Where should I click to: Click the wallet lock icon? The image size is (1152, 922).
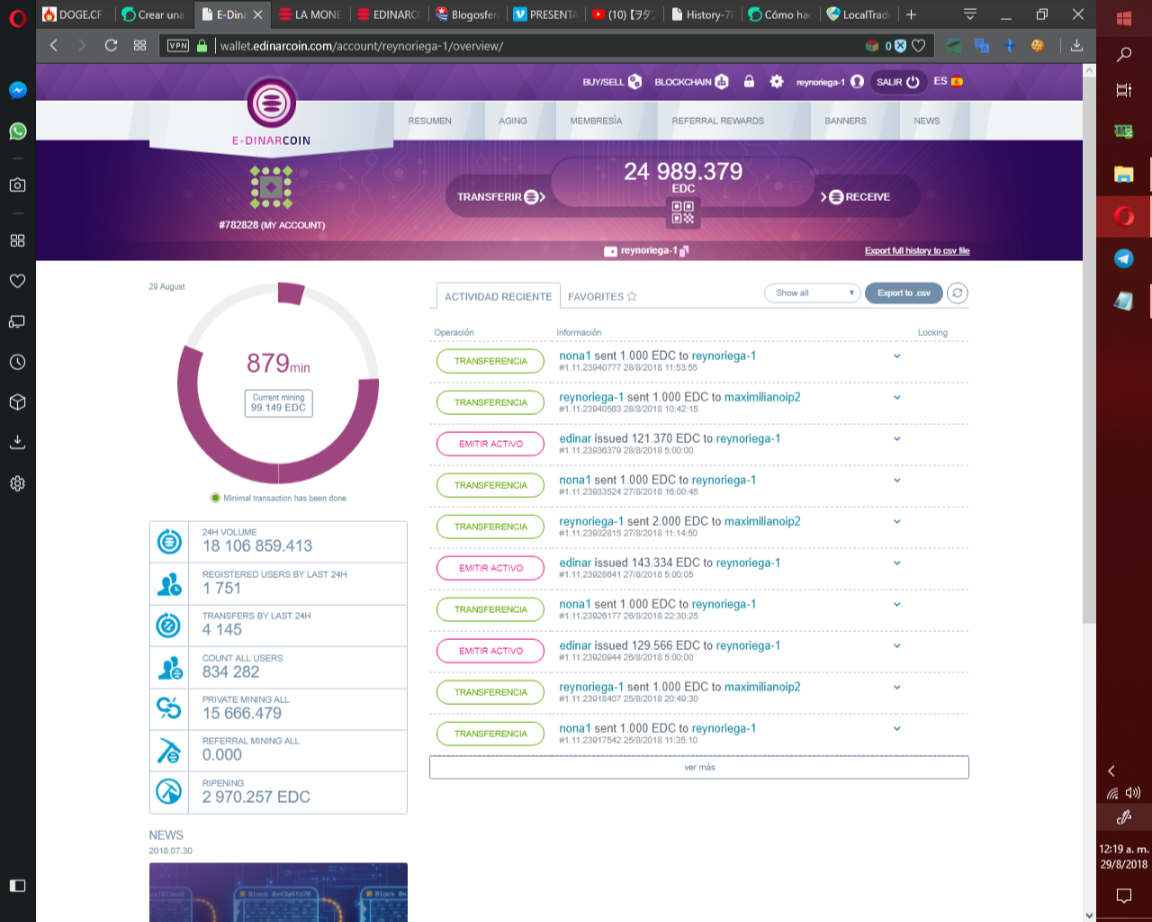pos(749,81)
